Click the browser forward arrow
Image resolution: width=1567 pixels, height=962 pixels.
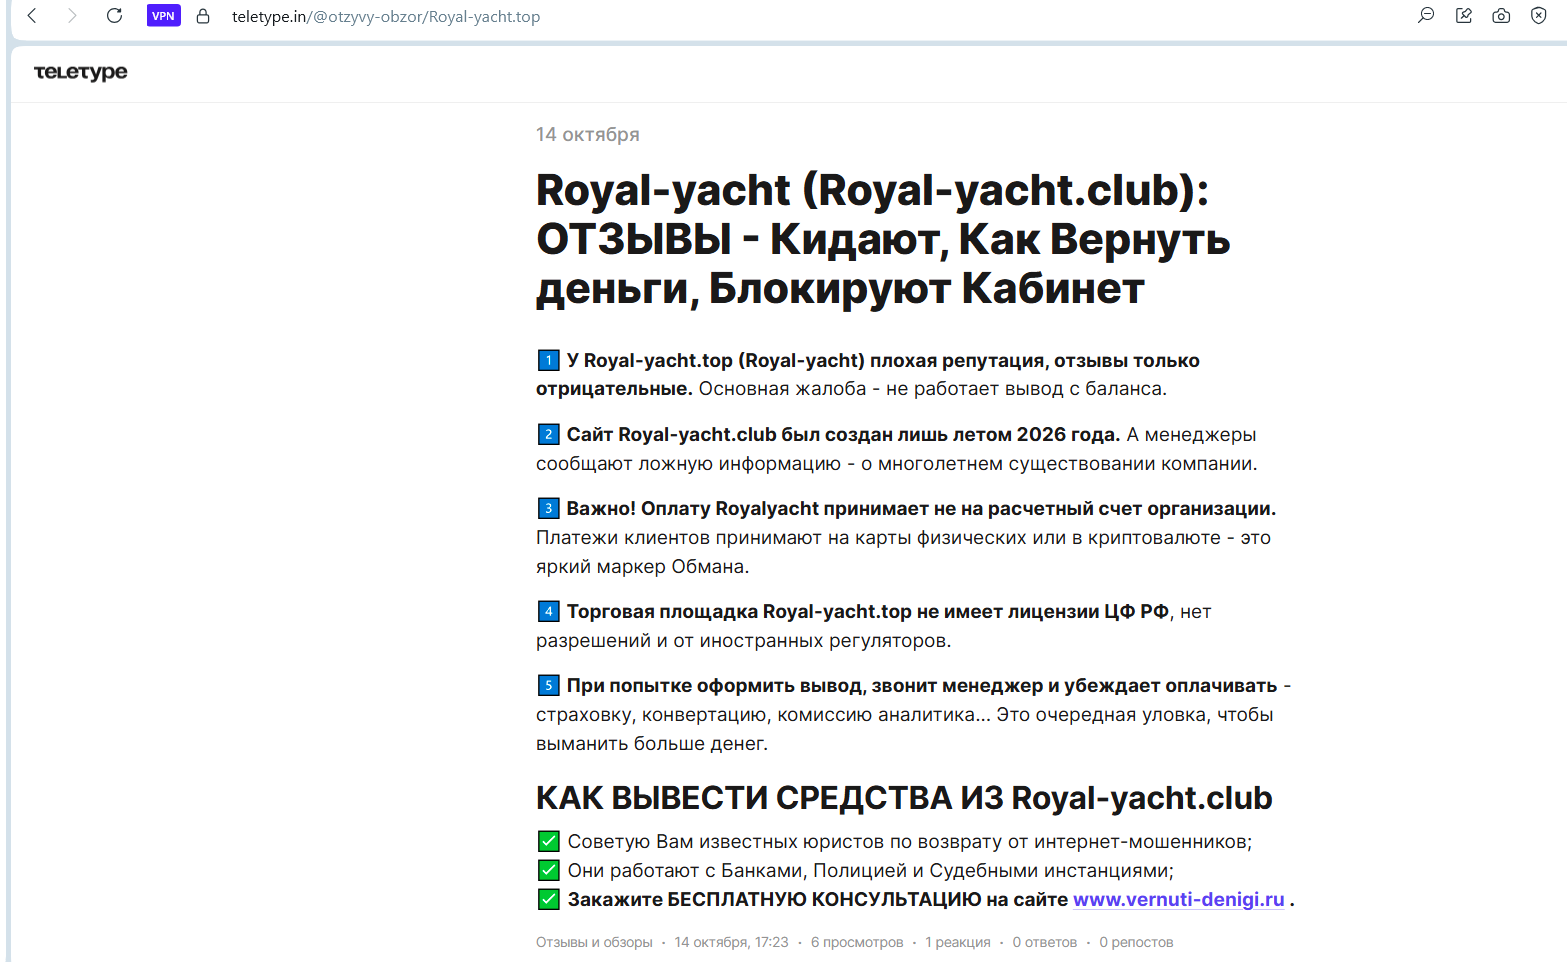click(x=72, y=16)
